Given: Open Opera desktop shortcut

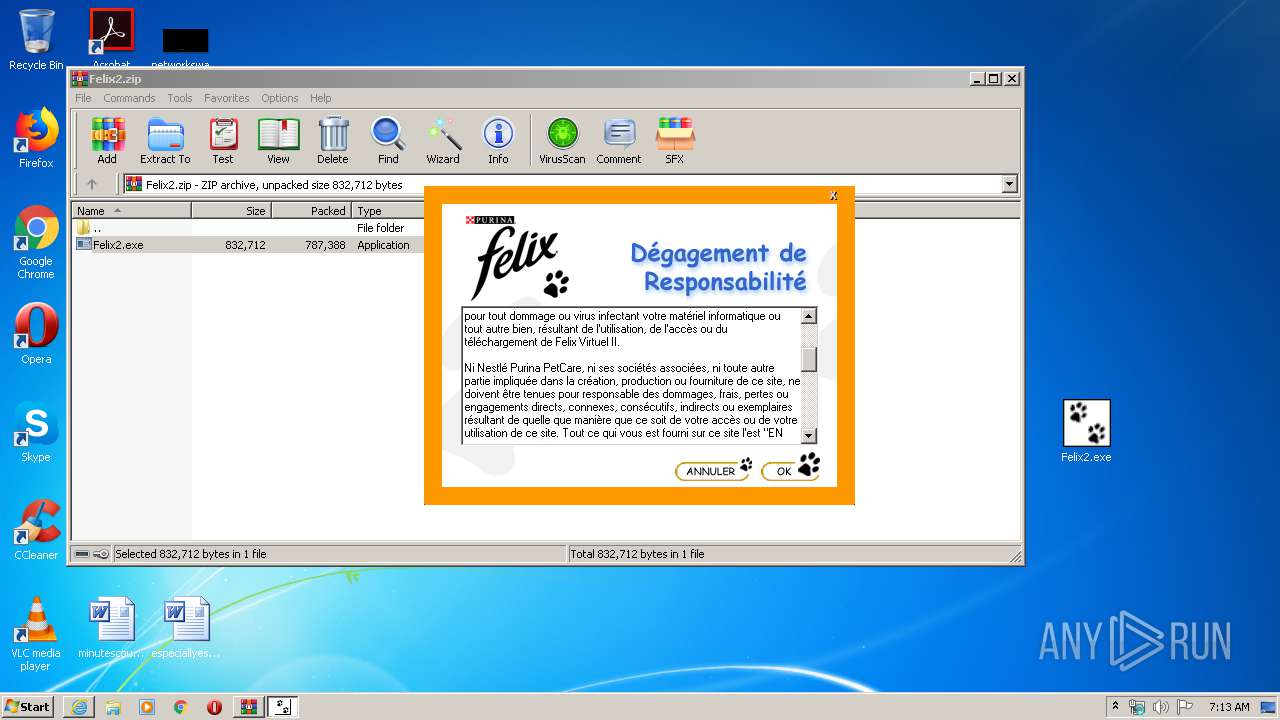Looking at the screenshot, I should (x=36, y=333).
